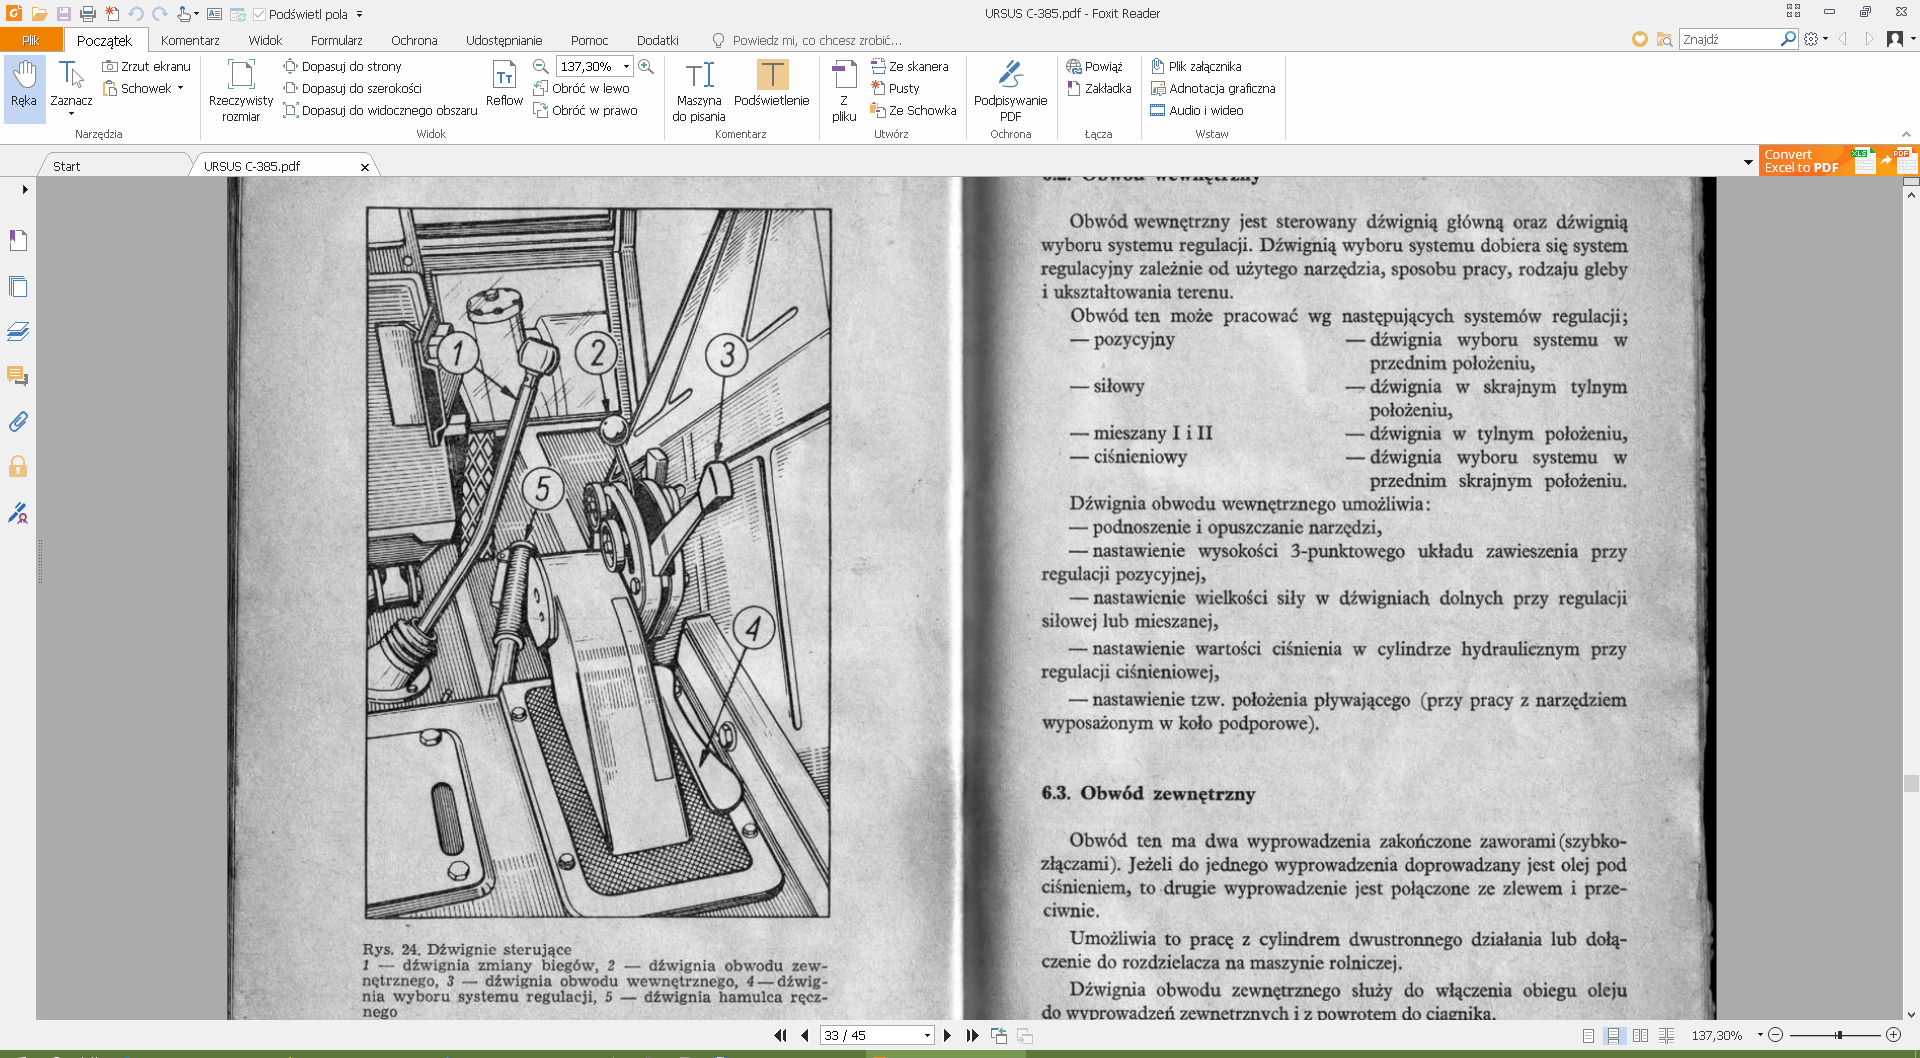The image size is (1920, 1058).
Task: Enable facing pages view in status bar
Action: click(x=1640, y=1036)
